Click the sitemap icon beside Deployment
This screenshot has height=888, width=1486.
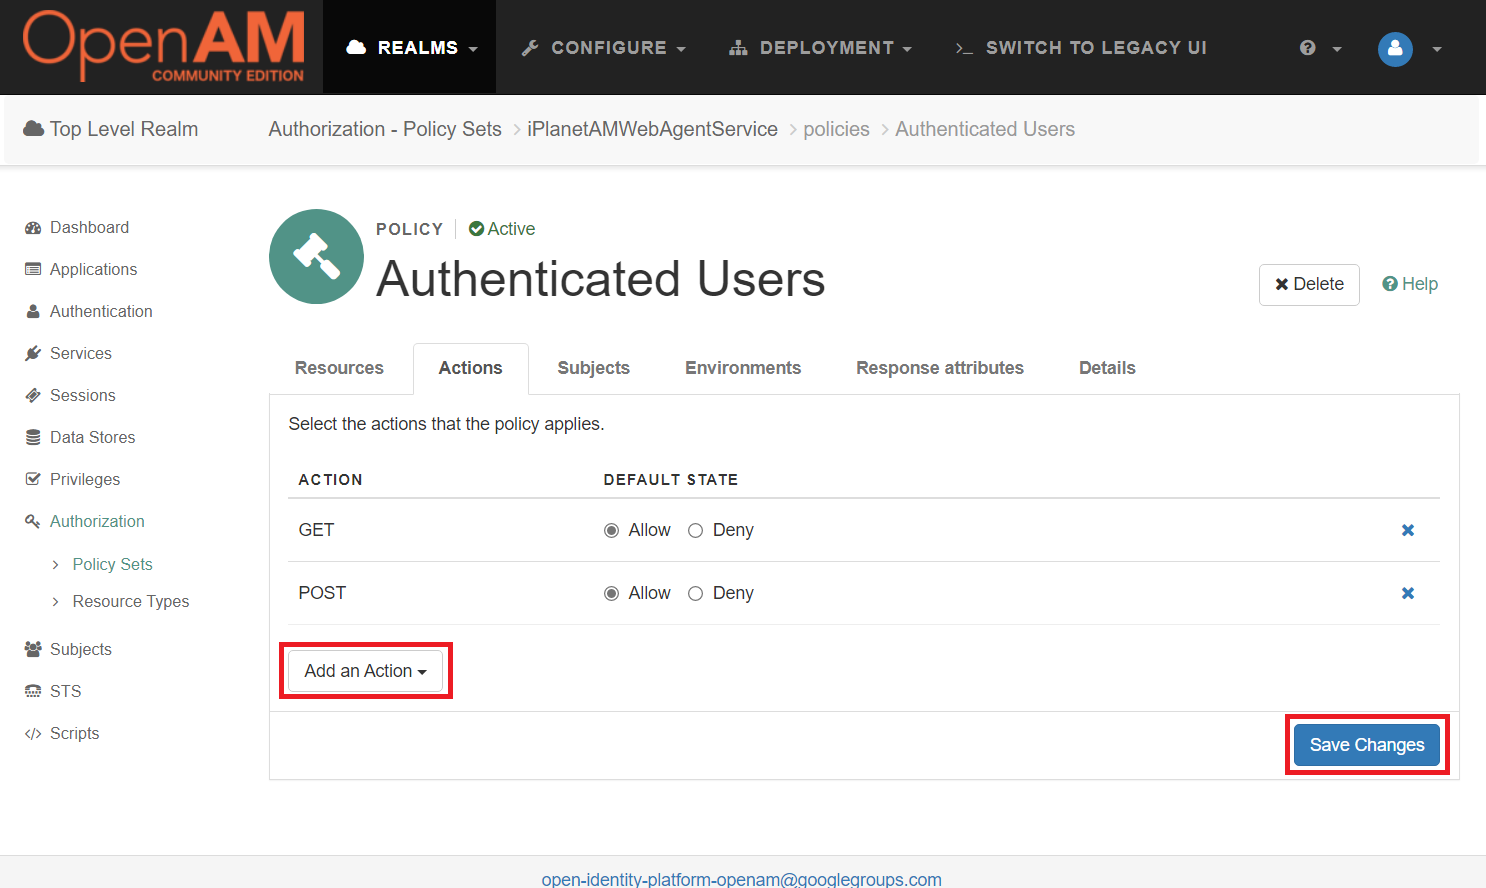pyautogui.click(x=738, y=48)
